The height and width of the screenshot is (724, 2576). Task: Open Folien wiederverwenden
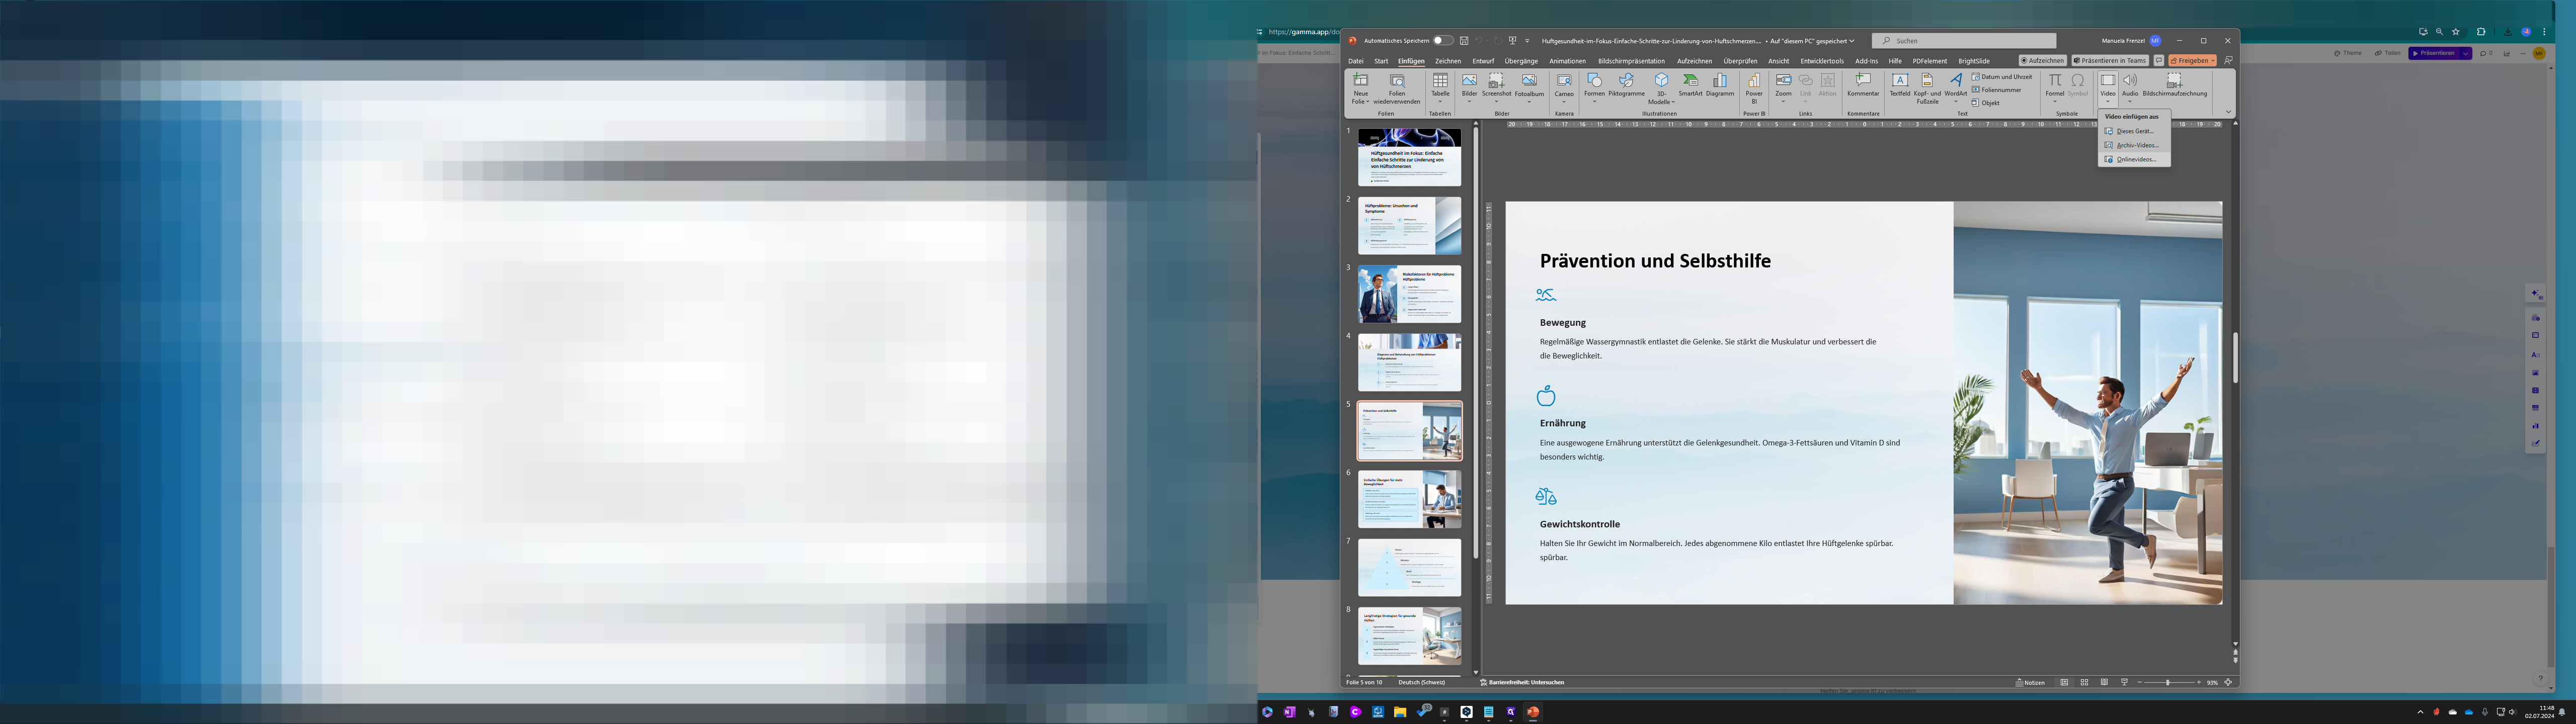pyautogui.click(x=1397, y=88)
